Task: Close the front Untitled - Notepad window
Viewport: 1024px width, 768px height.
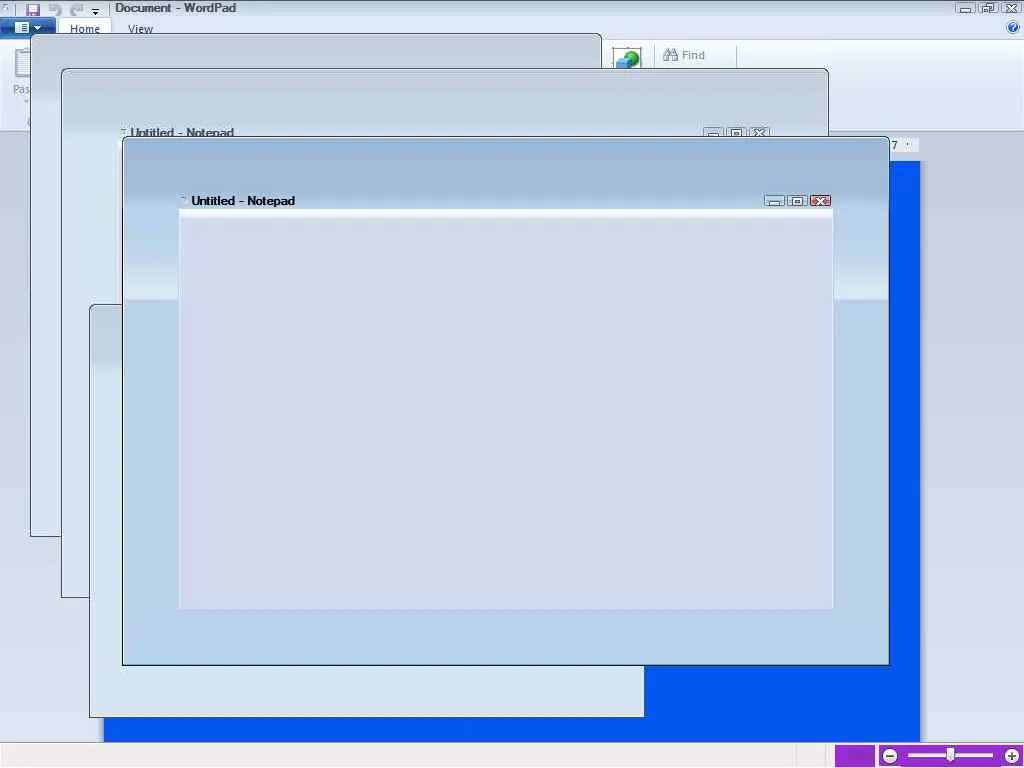Action: tap(820, 201)
